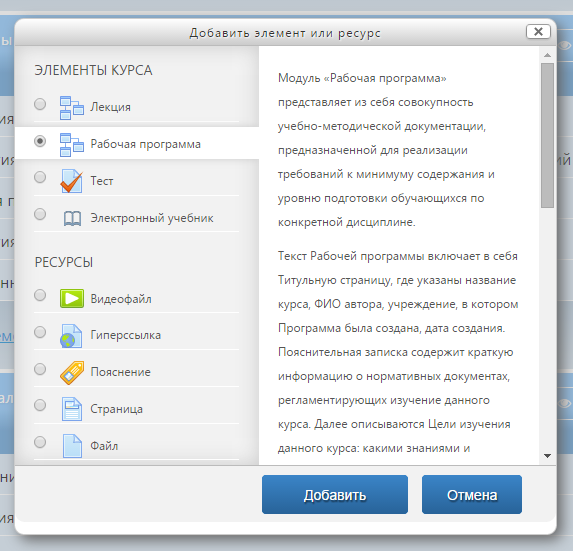573x551 pixels.
Task: Click the Страница document icon
Action: pos(72,409)
